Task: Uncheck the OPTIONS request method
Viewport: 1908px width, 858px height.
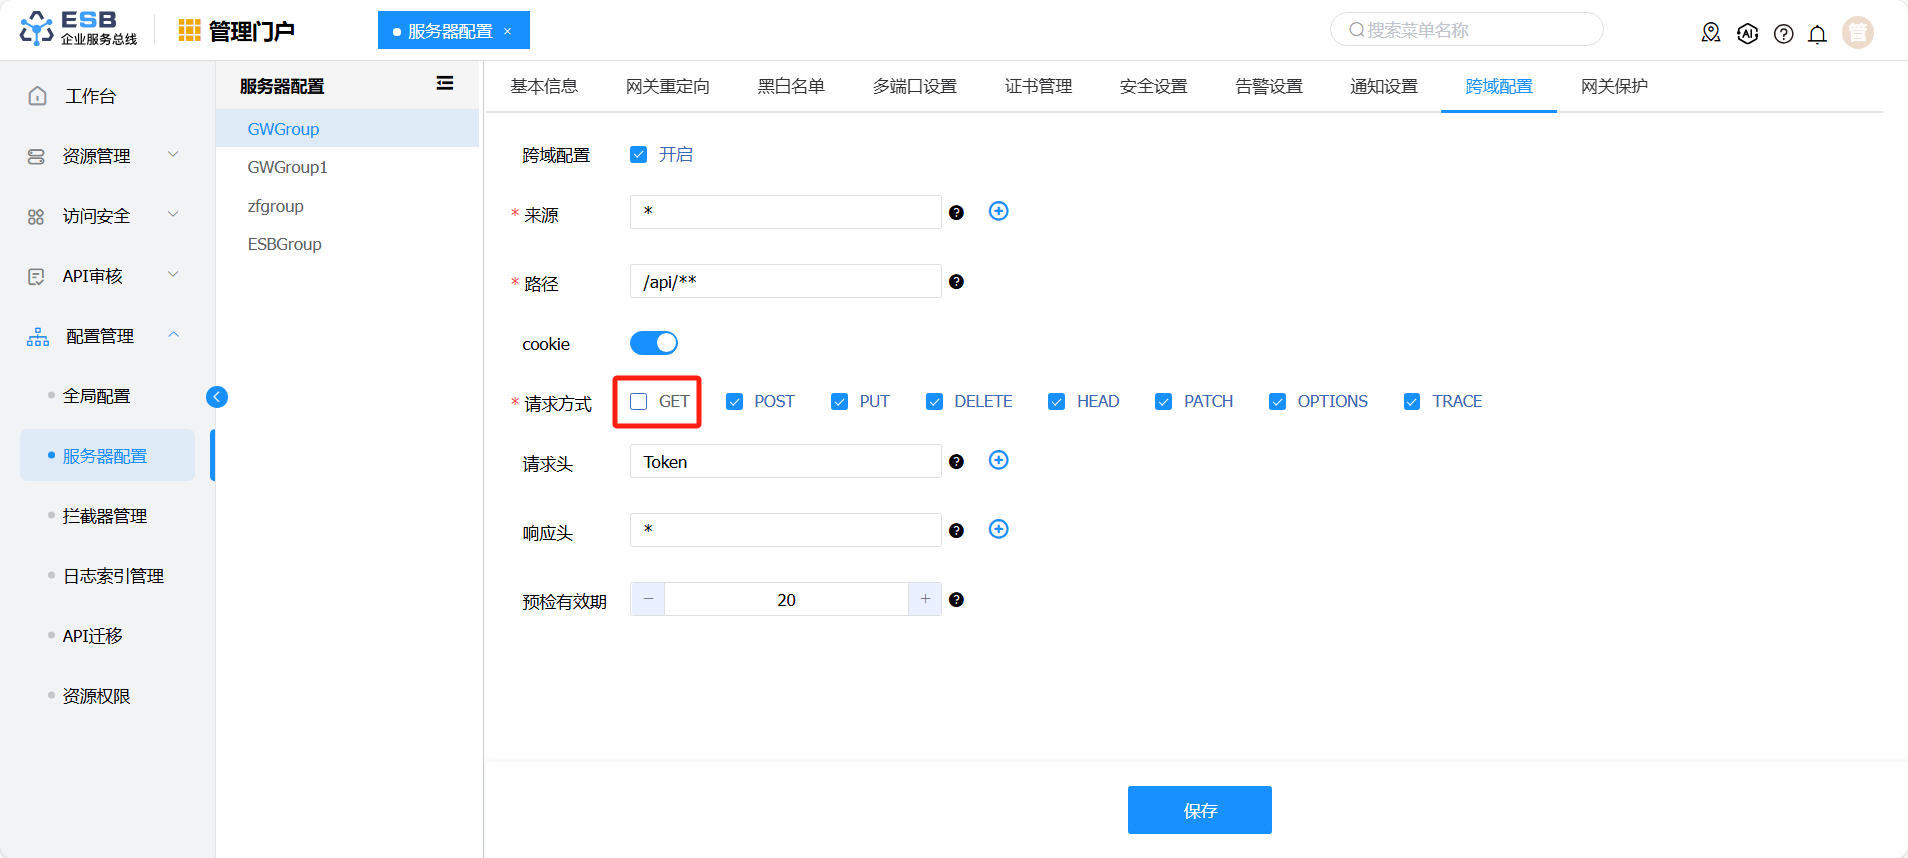Action: click(x=1277, y=401)
